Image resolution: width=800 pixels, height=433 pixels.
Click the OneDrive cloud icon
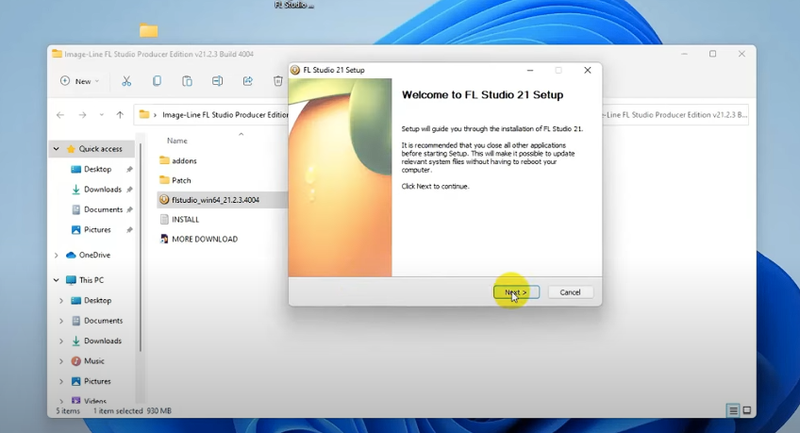click(71, 255)
